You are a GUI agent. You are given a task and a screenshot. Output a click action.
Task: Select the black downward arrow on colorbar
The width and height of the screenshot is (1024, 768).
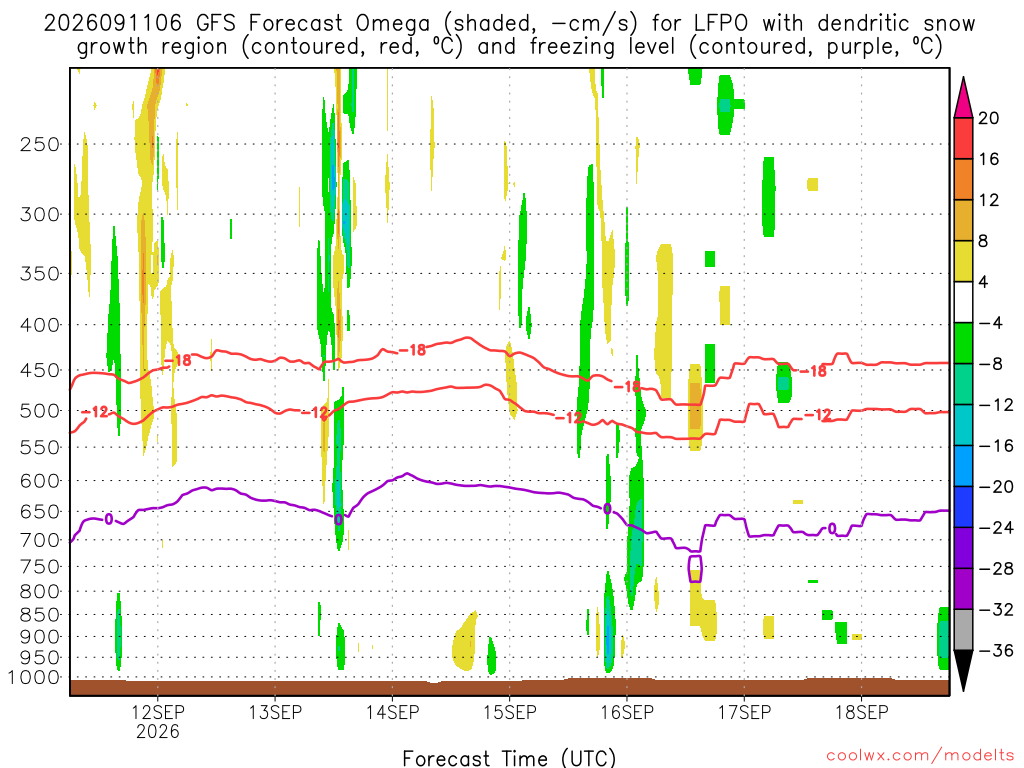click(963, 670)
